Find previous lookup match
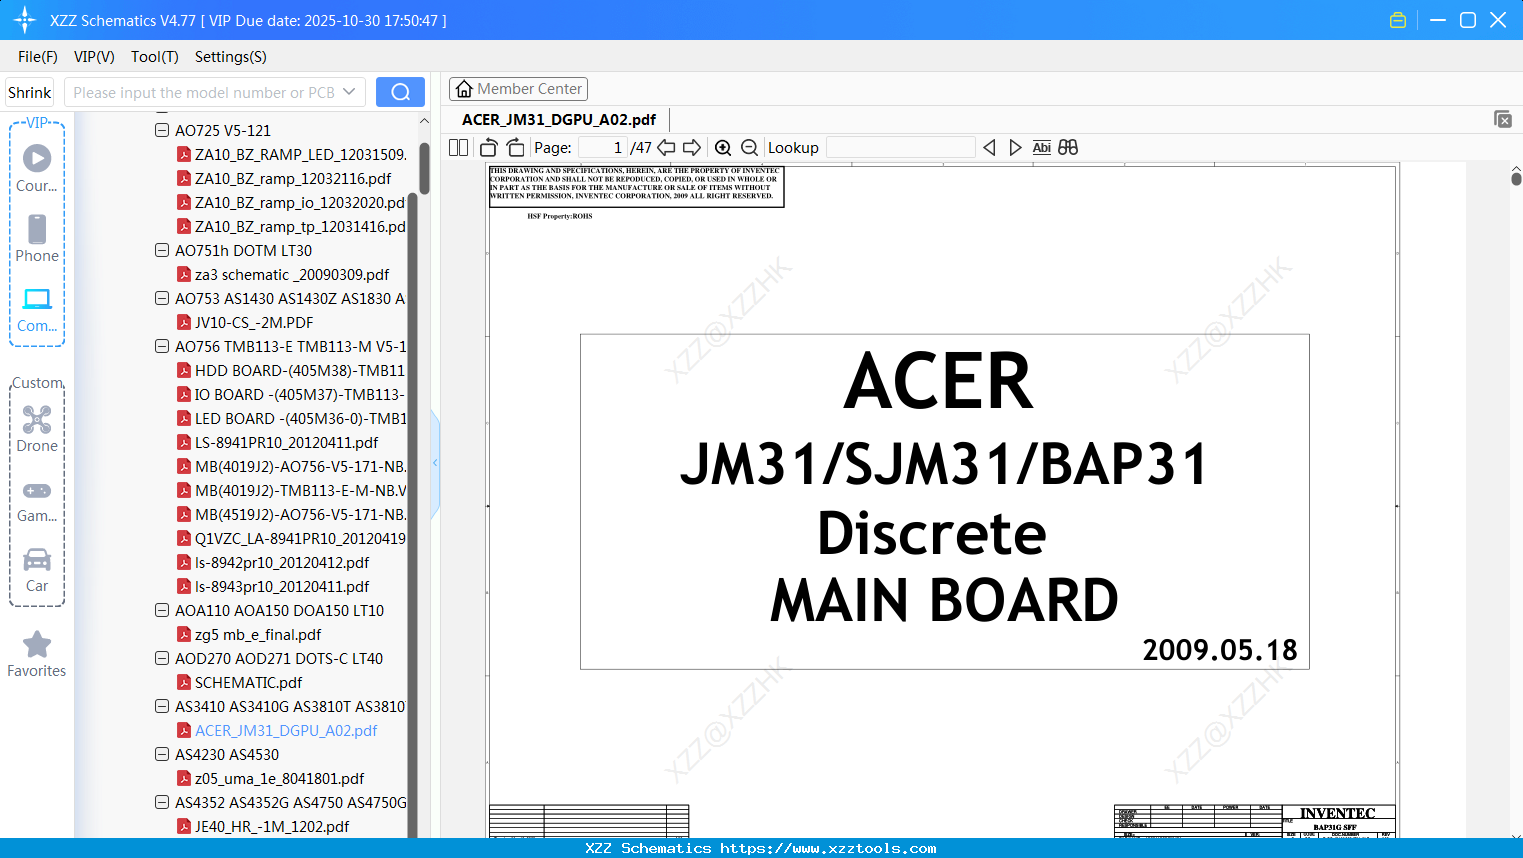Image resolution: width=1523 pixels, height=858 pixels. (x=989, y=147)
